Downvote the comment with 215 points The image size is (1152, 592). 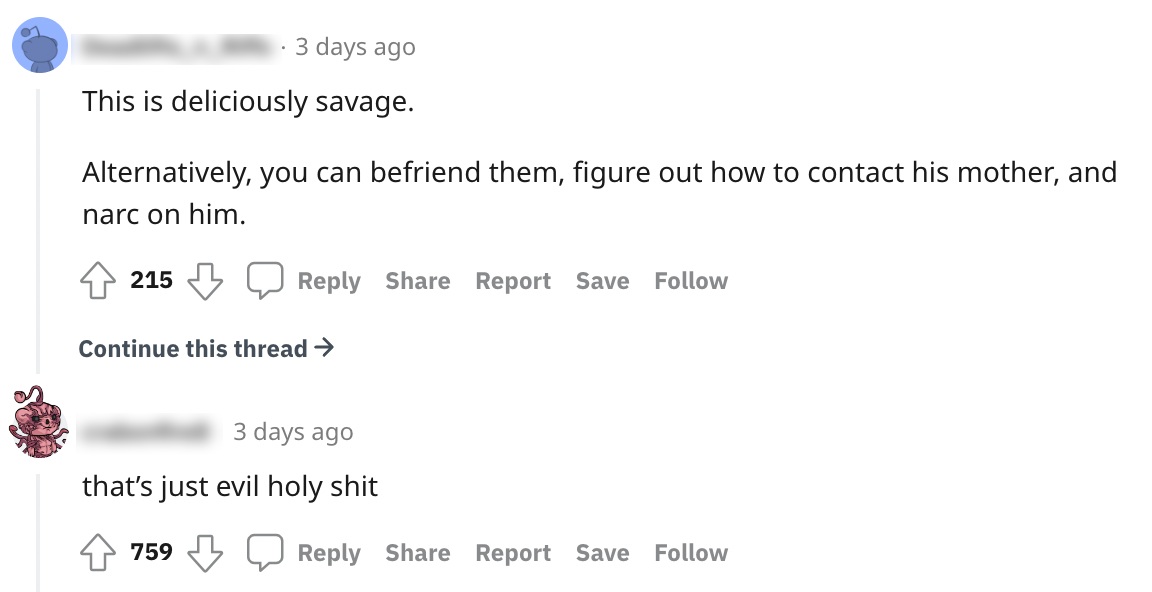point(205,281)
